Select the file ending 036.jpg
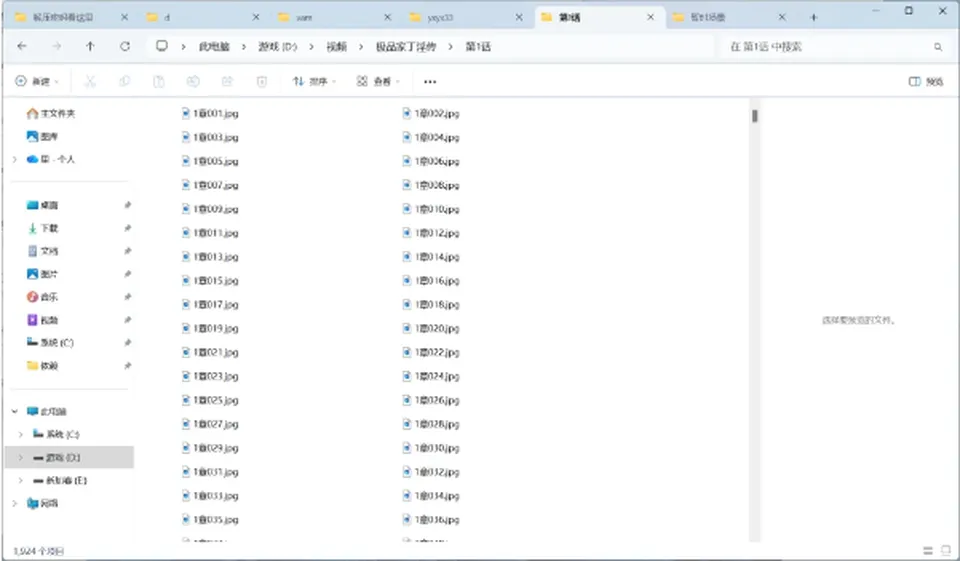960x561 pixels. (x=430, y=519)
